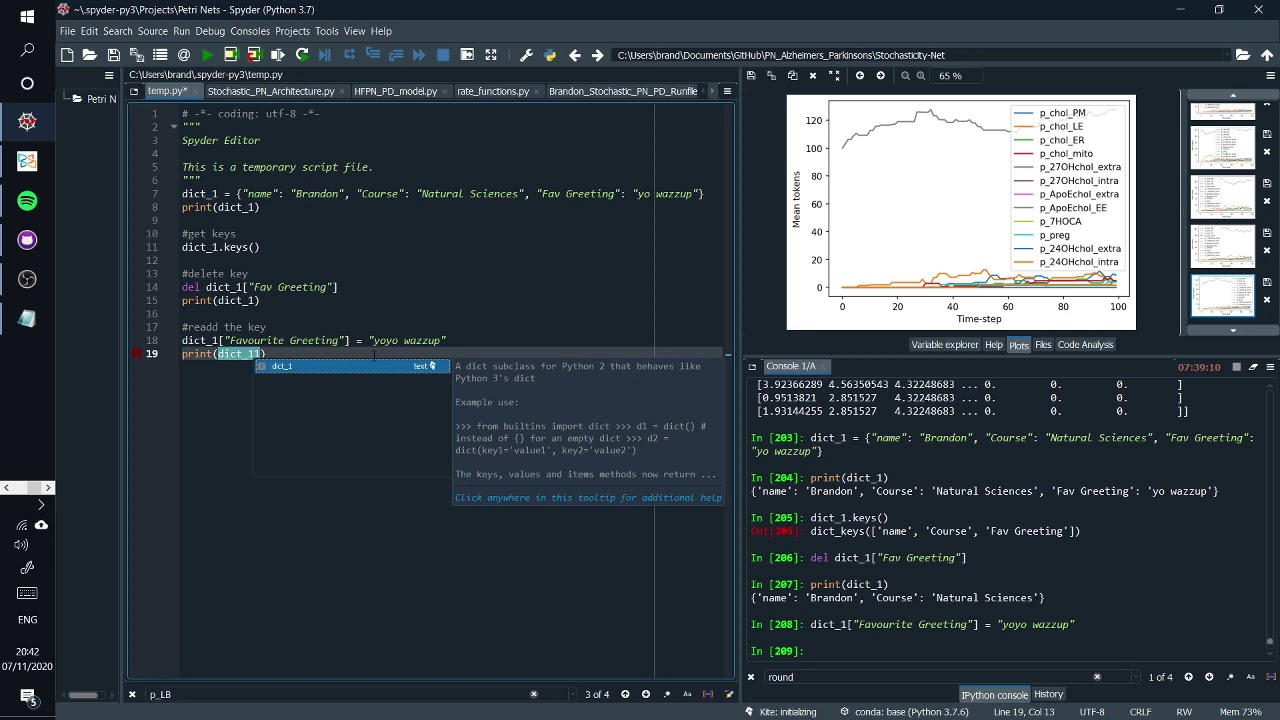This screenshot has height=720, width=1280.
Task: Click Save all files toolbar icon
Action: tap(136, 55)
